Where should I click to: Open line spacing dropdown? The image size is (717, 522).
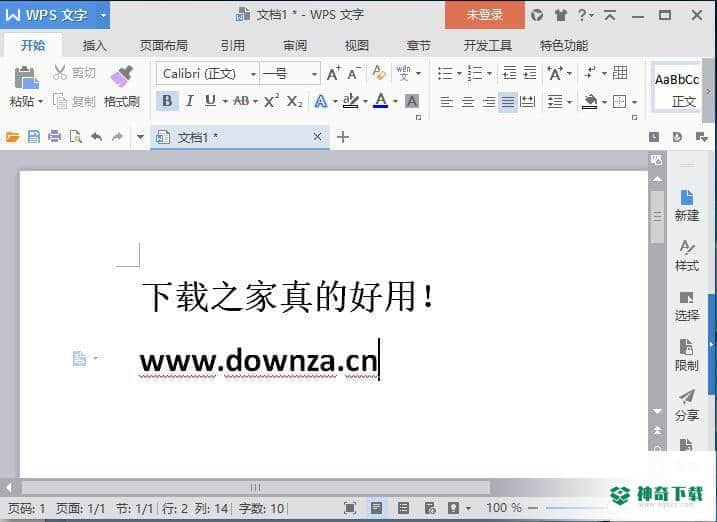pyautogui.click(x=569, y=102)
